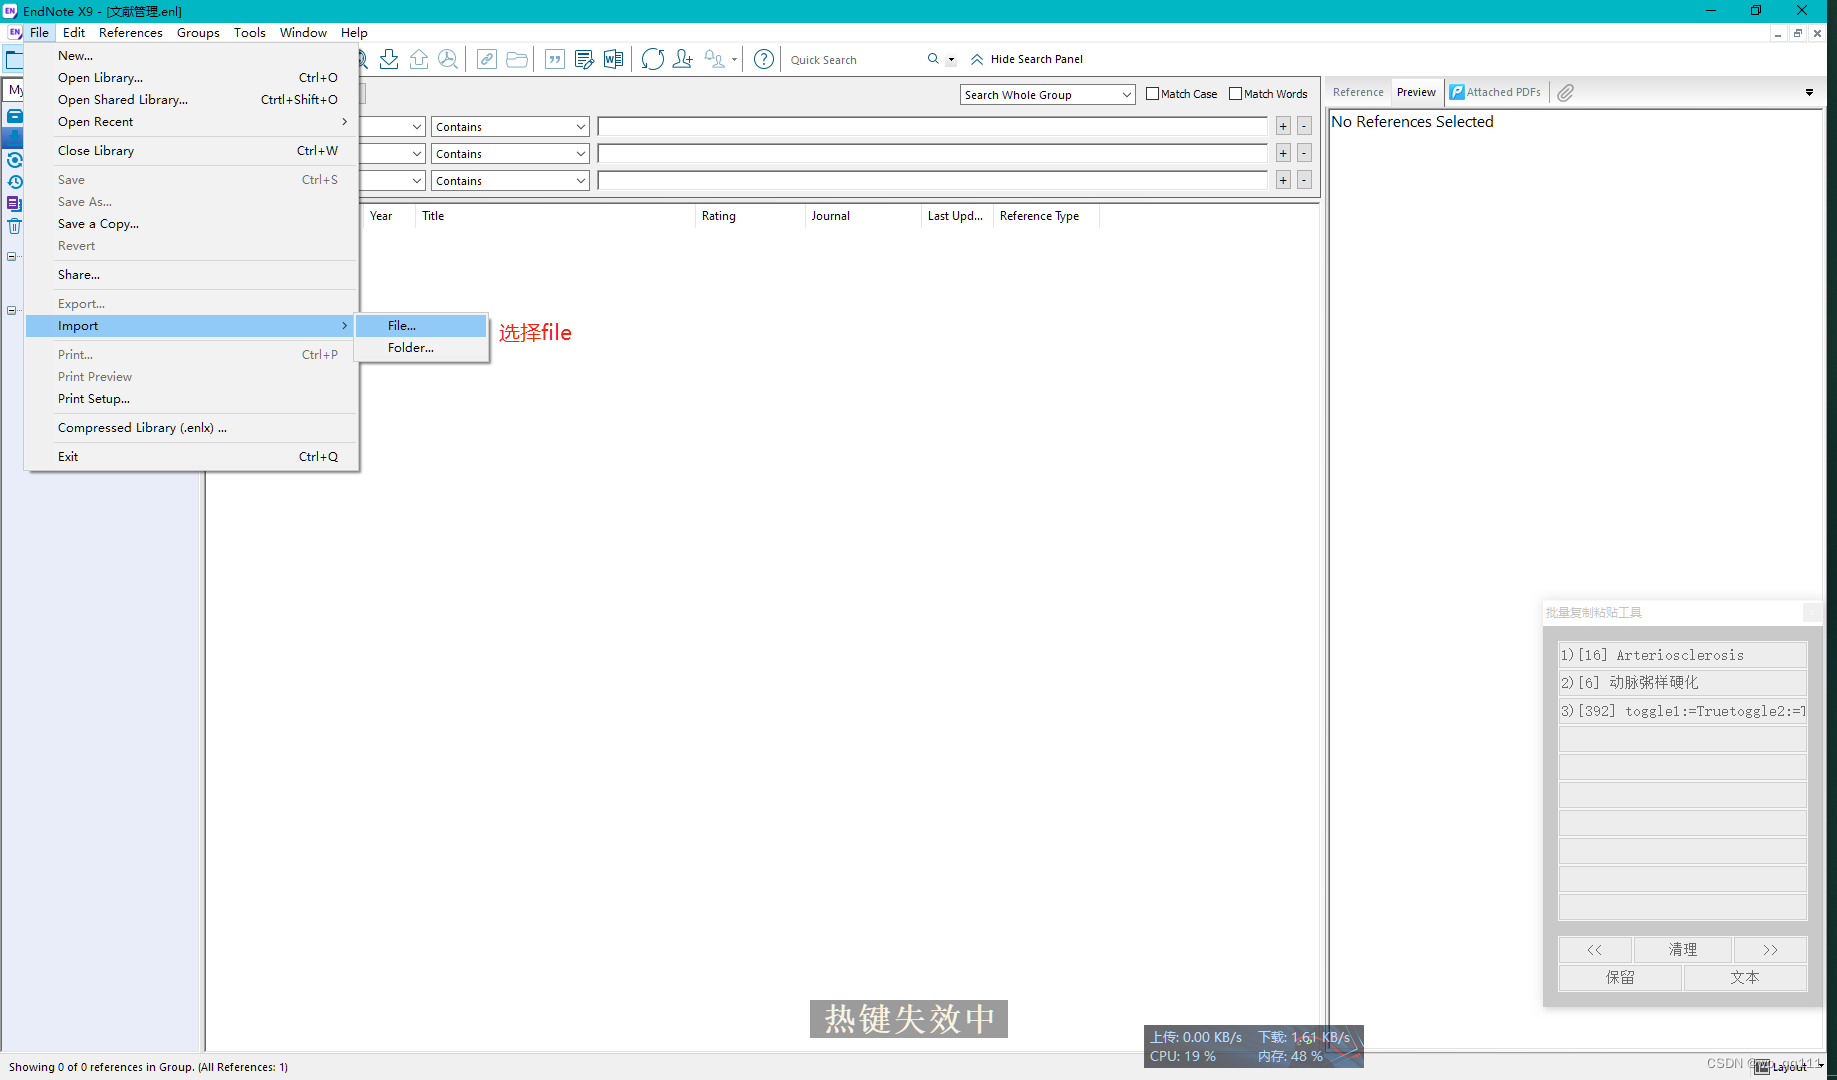Image resolution: width=1837 pixels, height=1080 pixels.
Task: Open the Search Whole Group dropdown
Action: [x=1047, y=94]
